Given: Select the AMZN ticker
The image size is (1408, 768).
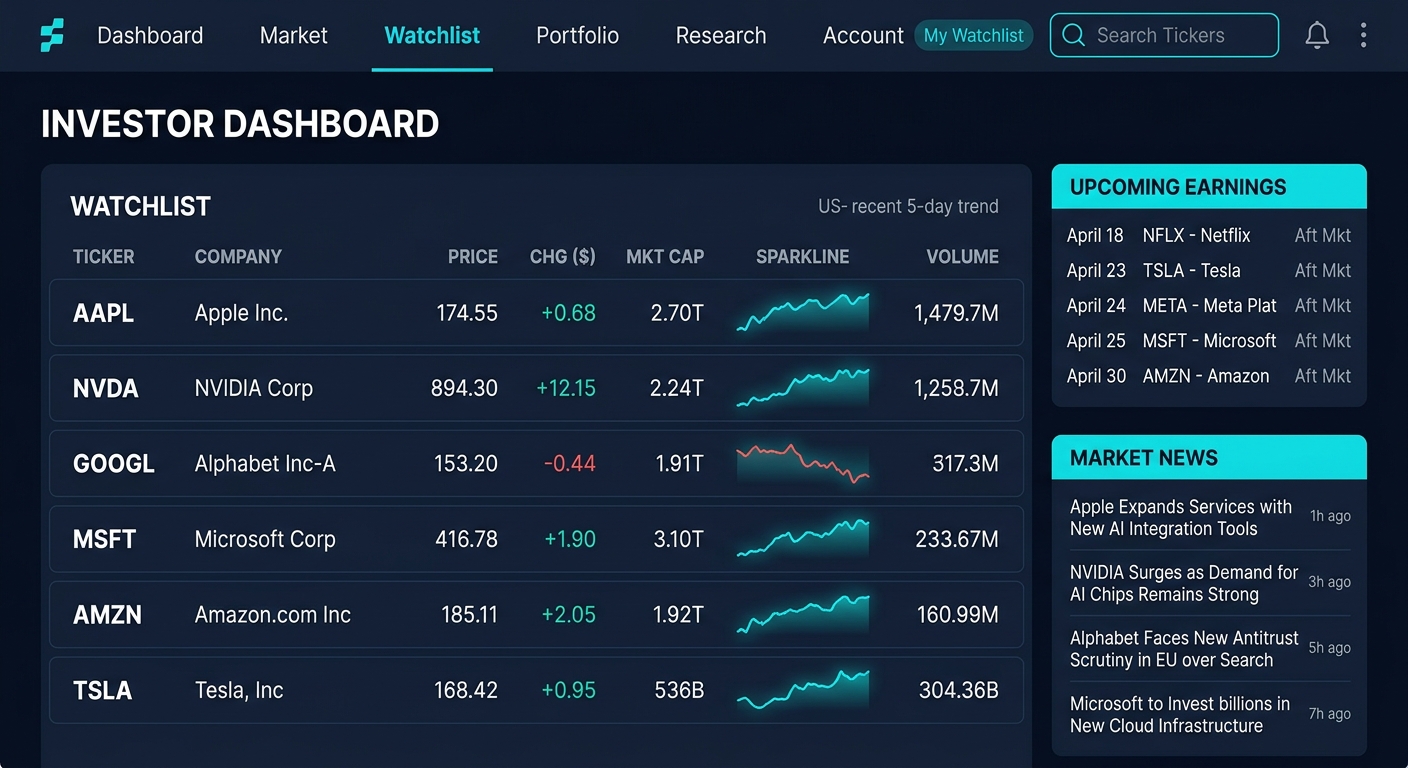Looking at the screenshot, I should coord(107,614).
